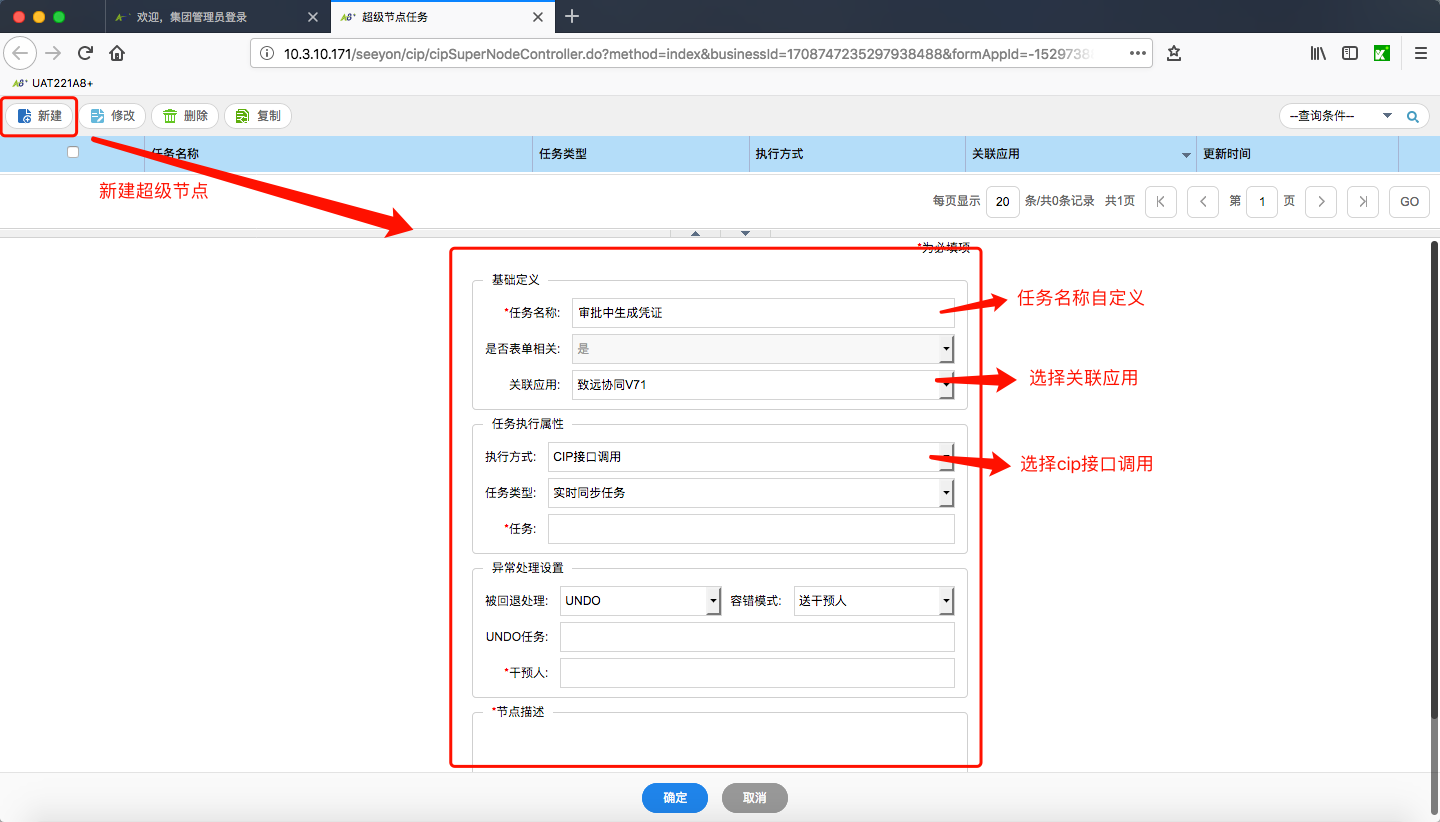Click the page number input box
The height and width of the screenshot is (822, 1440).
pos(1262,201)
